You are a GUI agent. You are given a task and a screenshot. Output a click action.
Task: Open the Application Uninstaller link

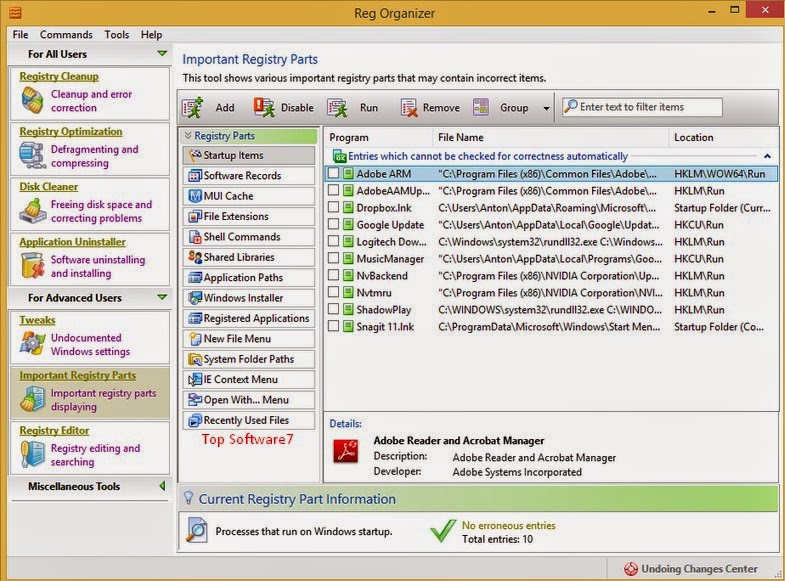(73, 242)
